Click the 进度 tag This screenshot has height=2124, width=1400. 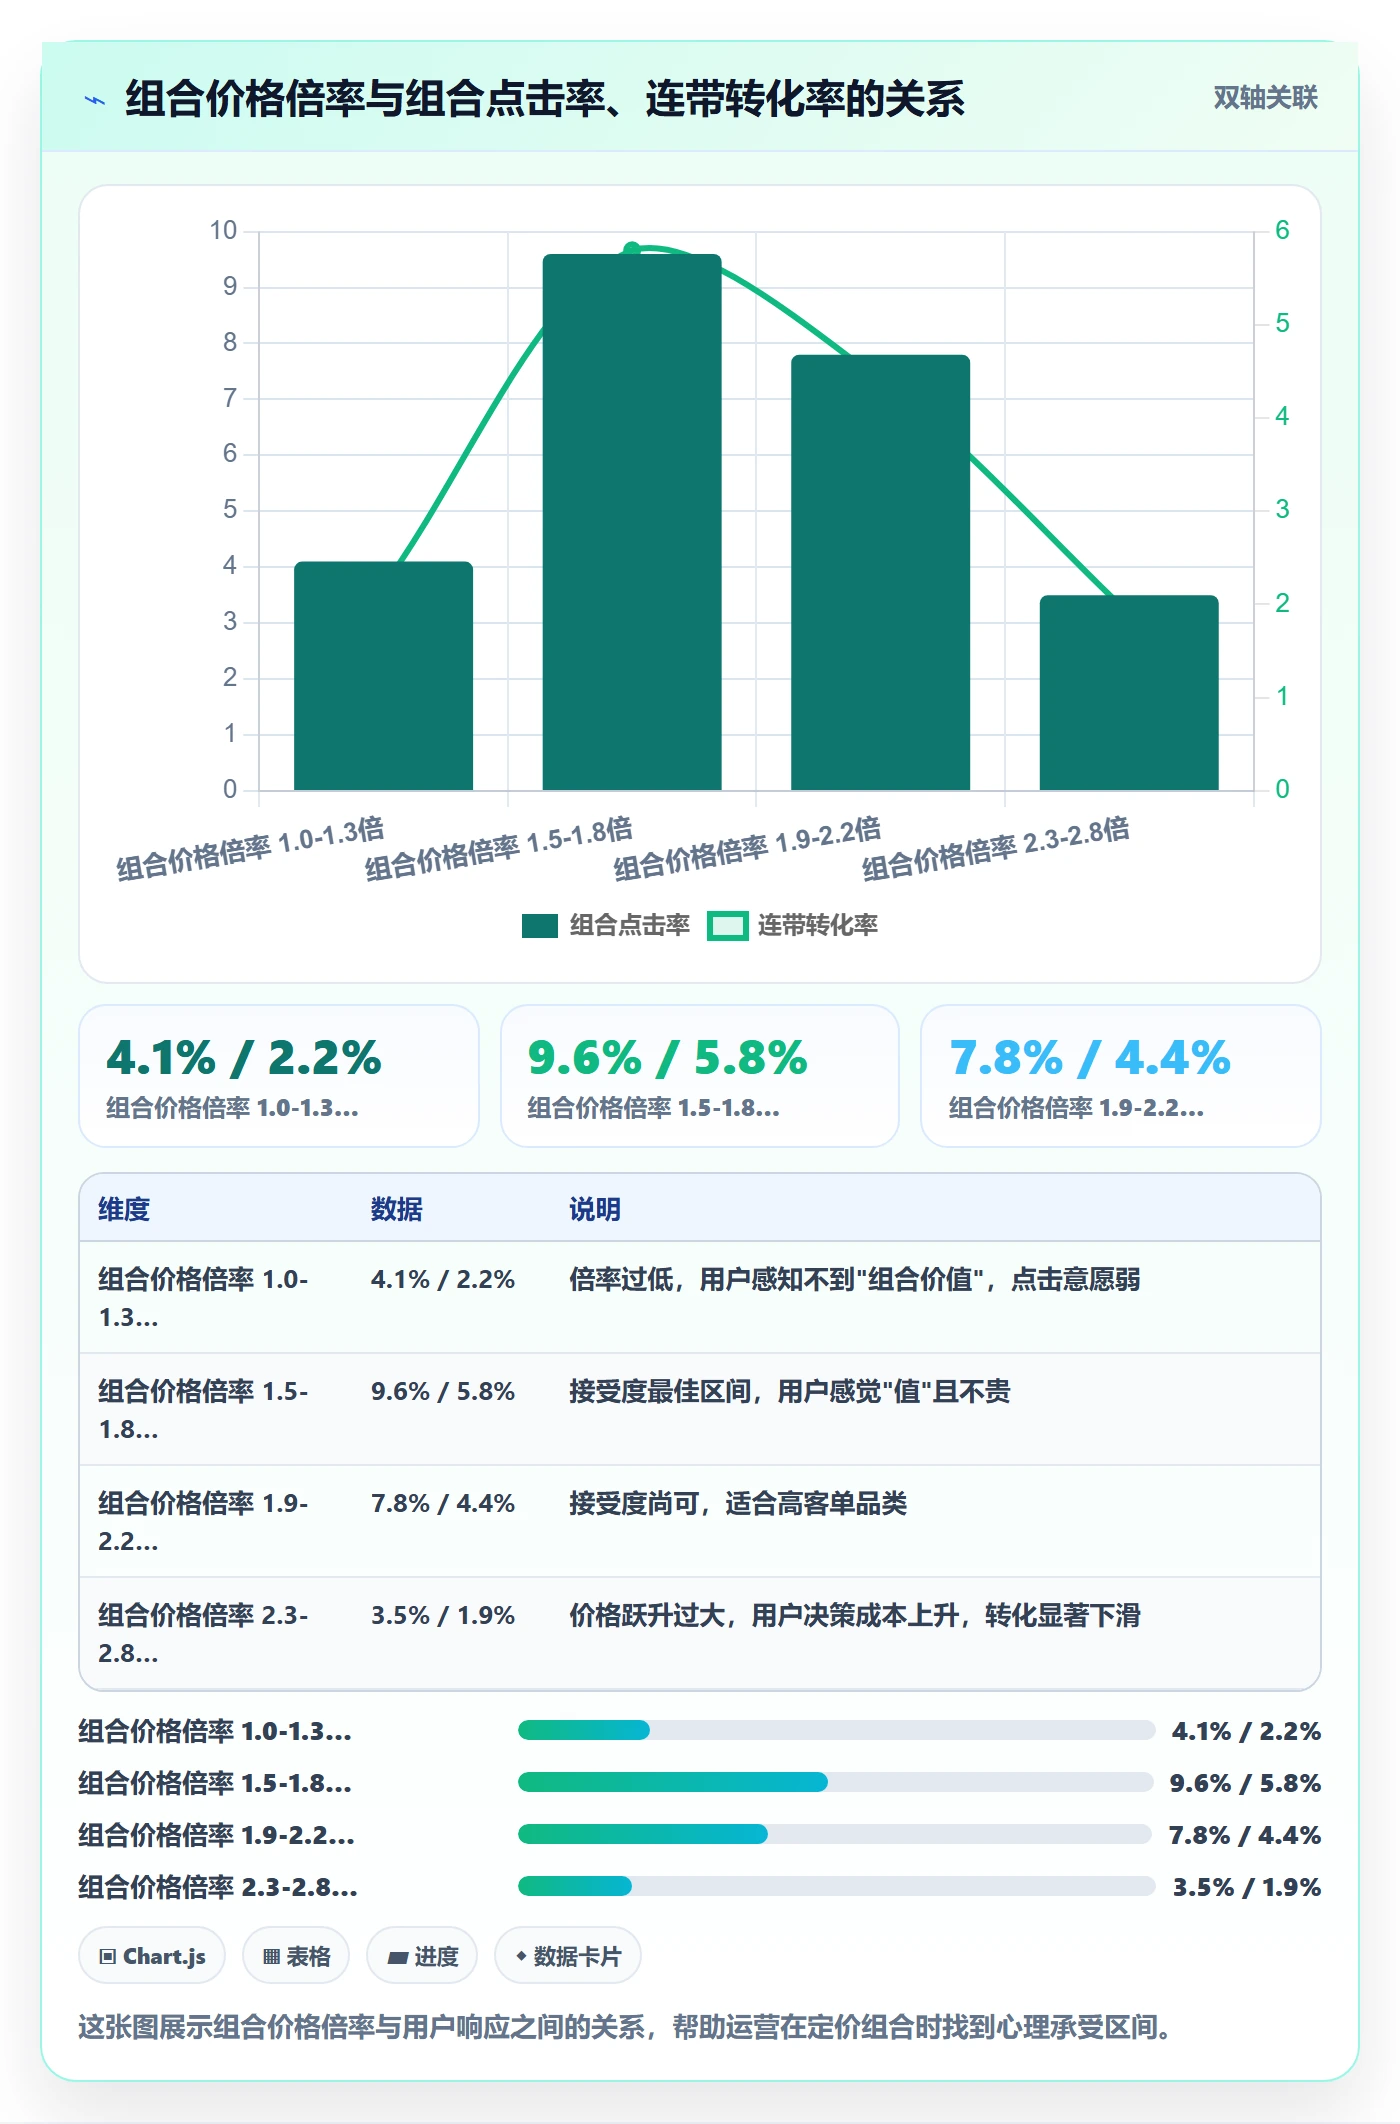tap(422, 1955)
